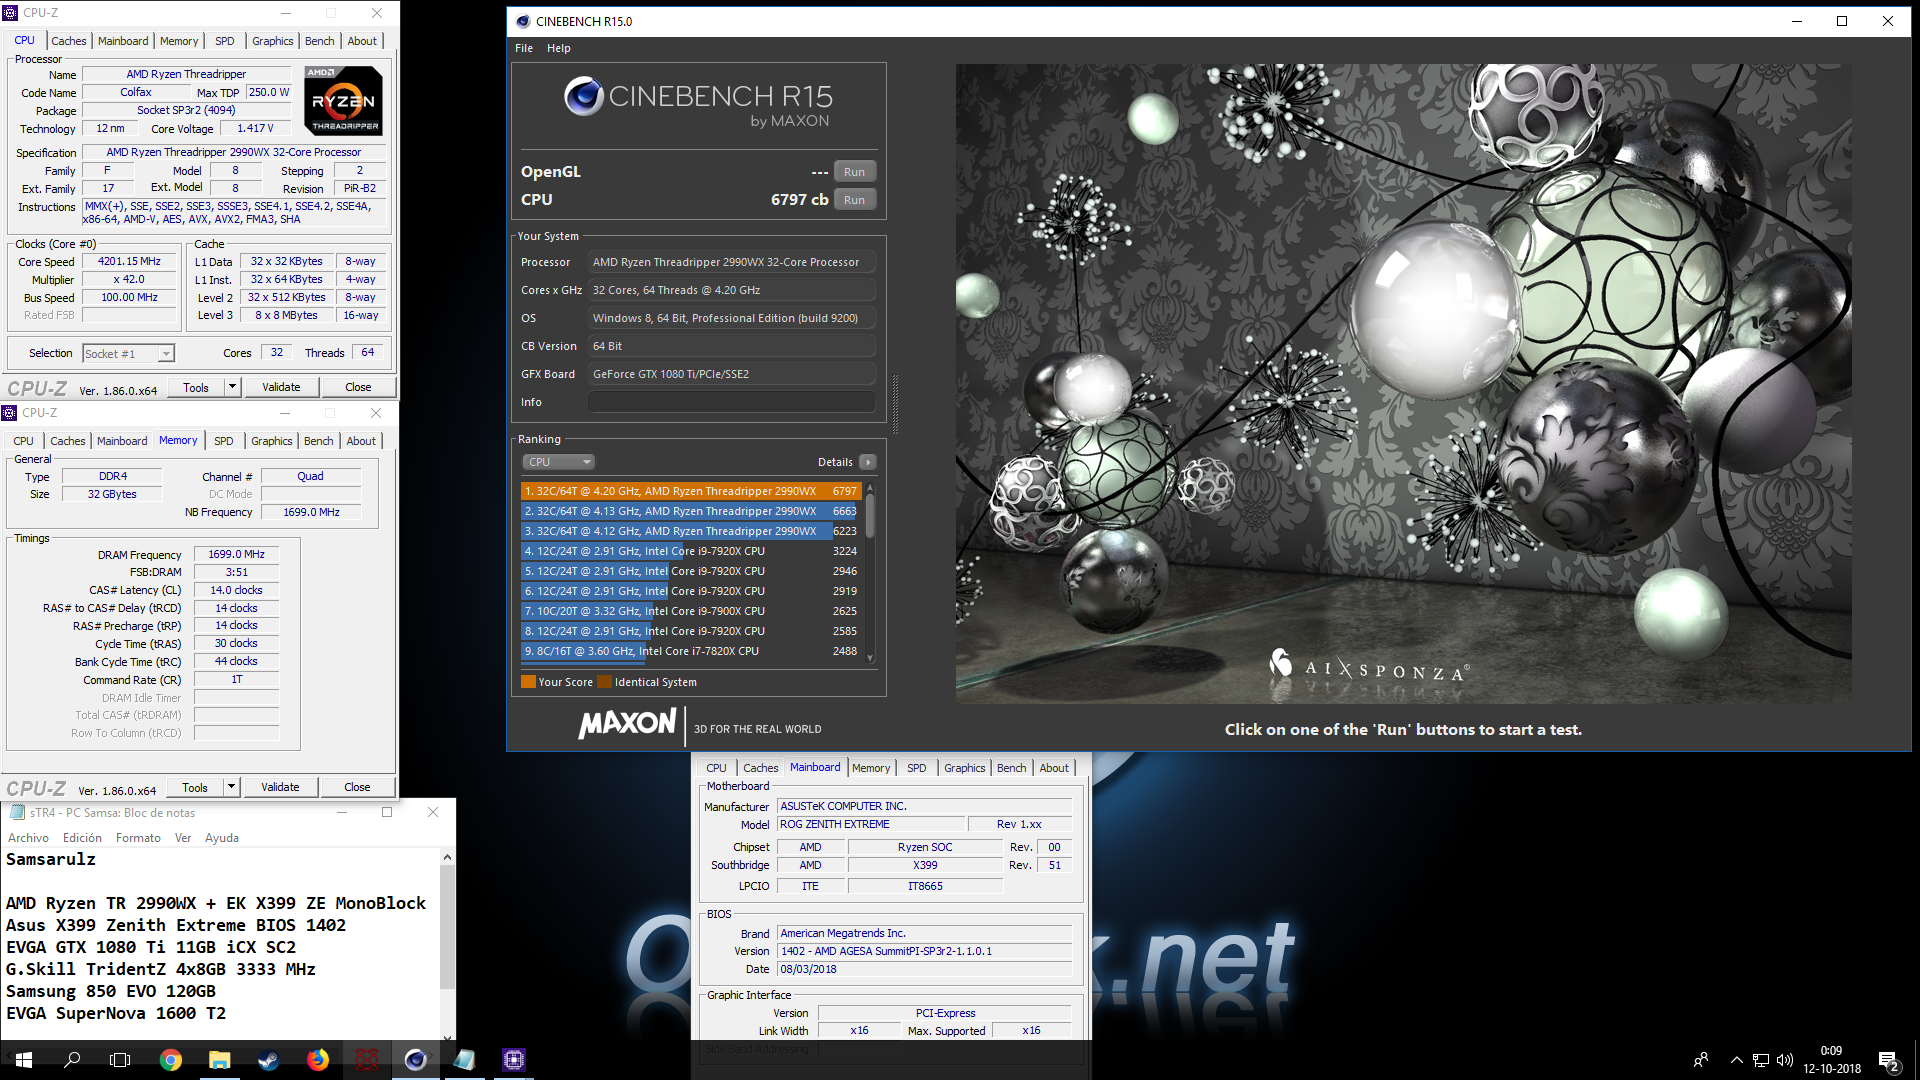Open File Explorer from the taskbar
Screen dimensions: 1920x1080
click(220, 1060)
